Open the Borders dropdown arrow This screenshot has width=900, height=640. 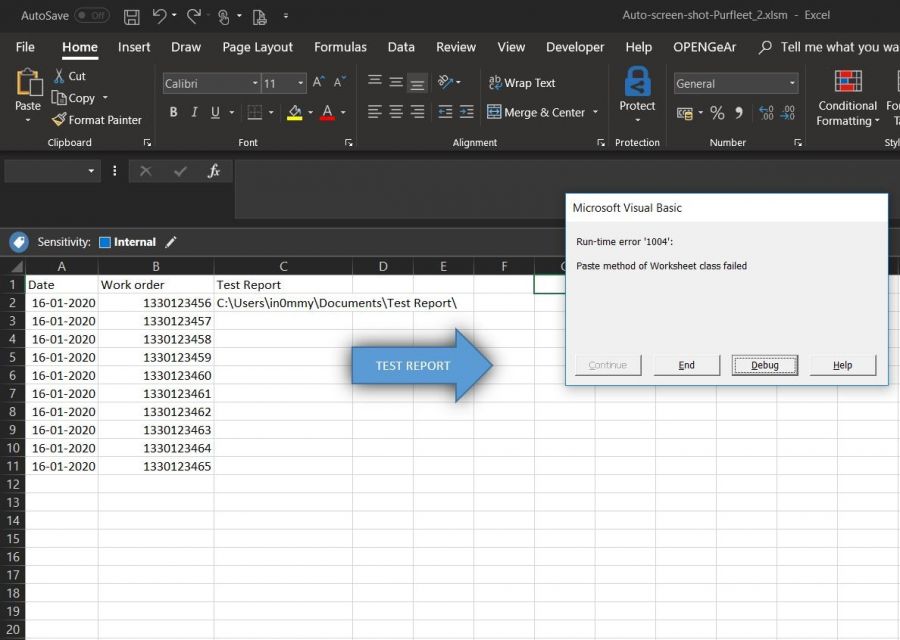270,112
